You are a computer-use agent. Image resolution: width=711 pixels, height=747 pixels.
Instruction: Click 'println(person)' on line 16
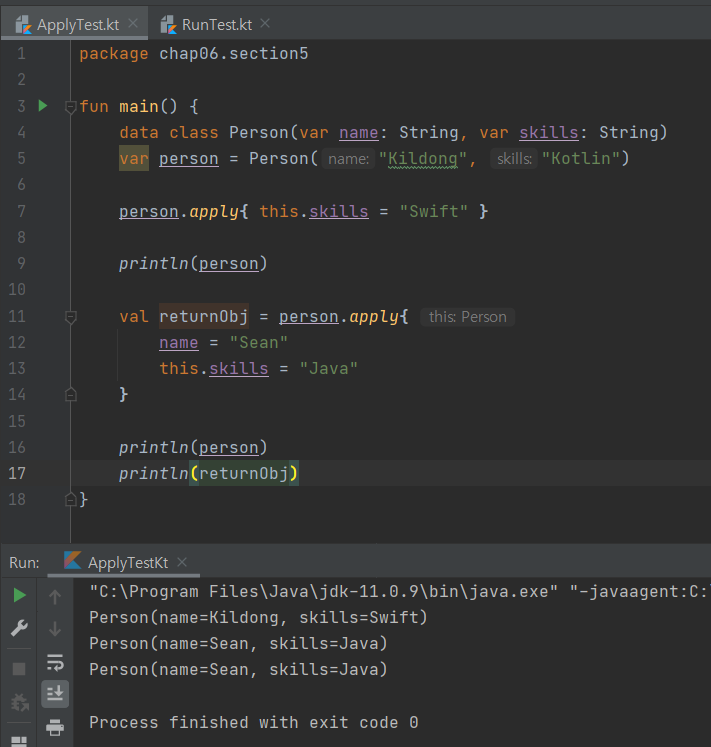(193, 447)
